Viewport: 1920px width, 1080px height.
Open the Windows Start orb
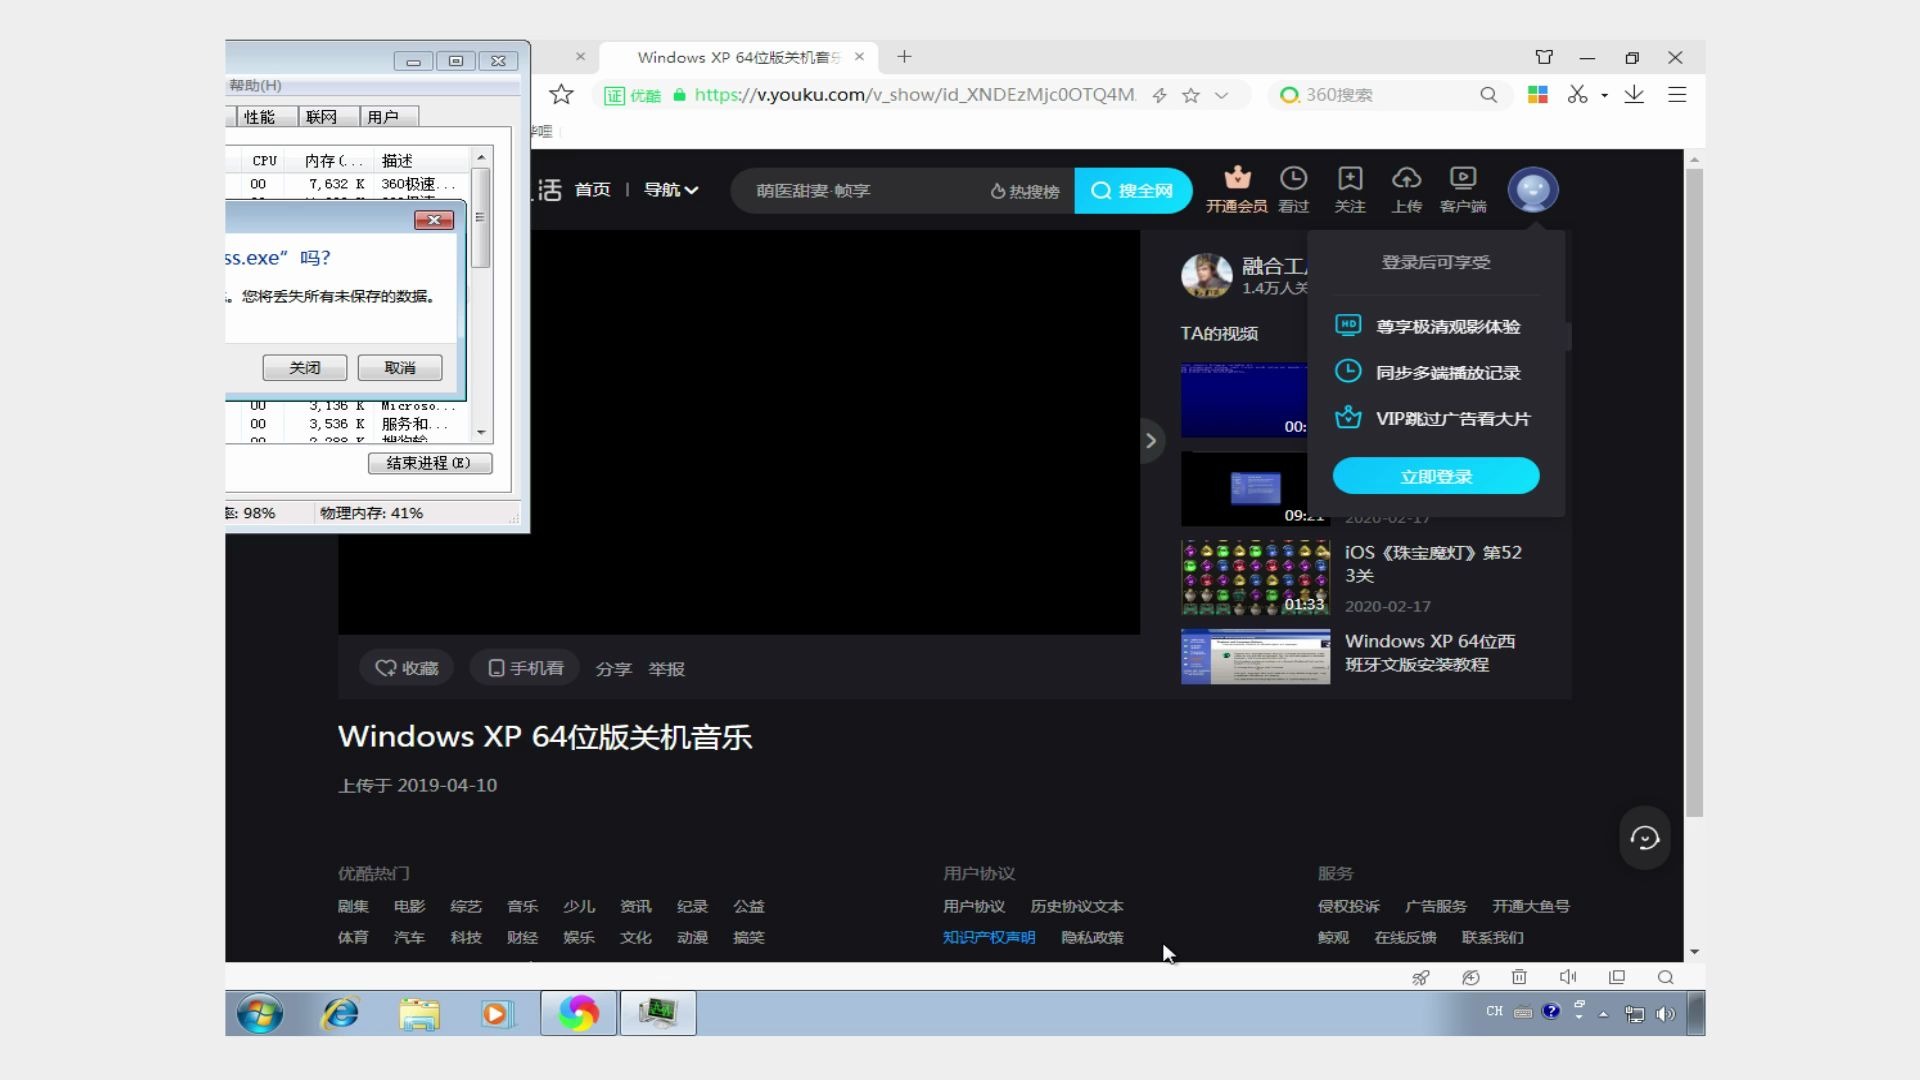click(x=260, y=1013)
